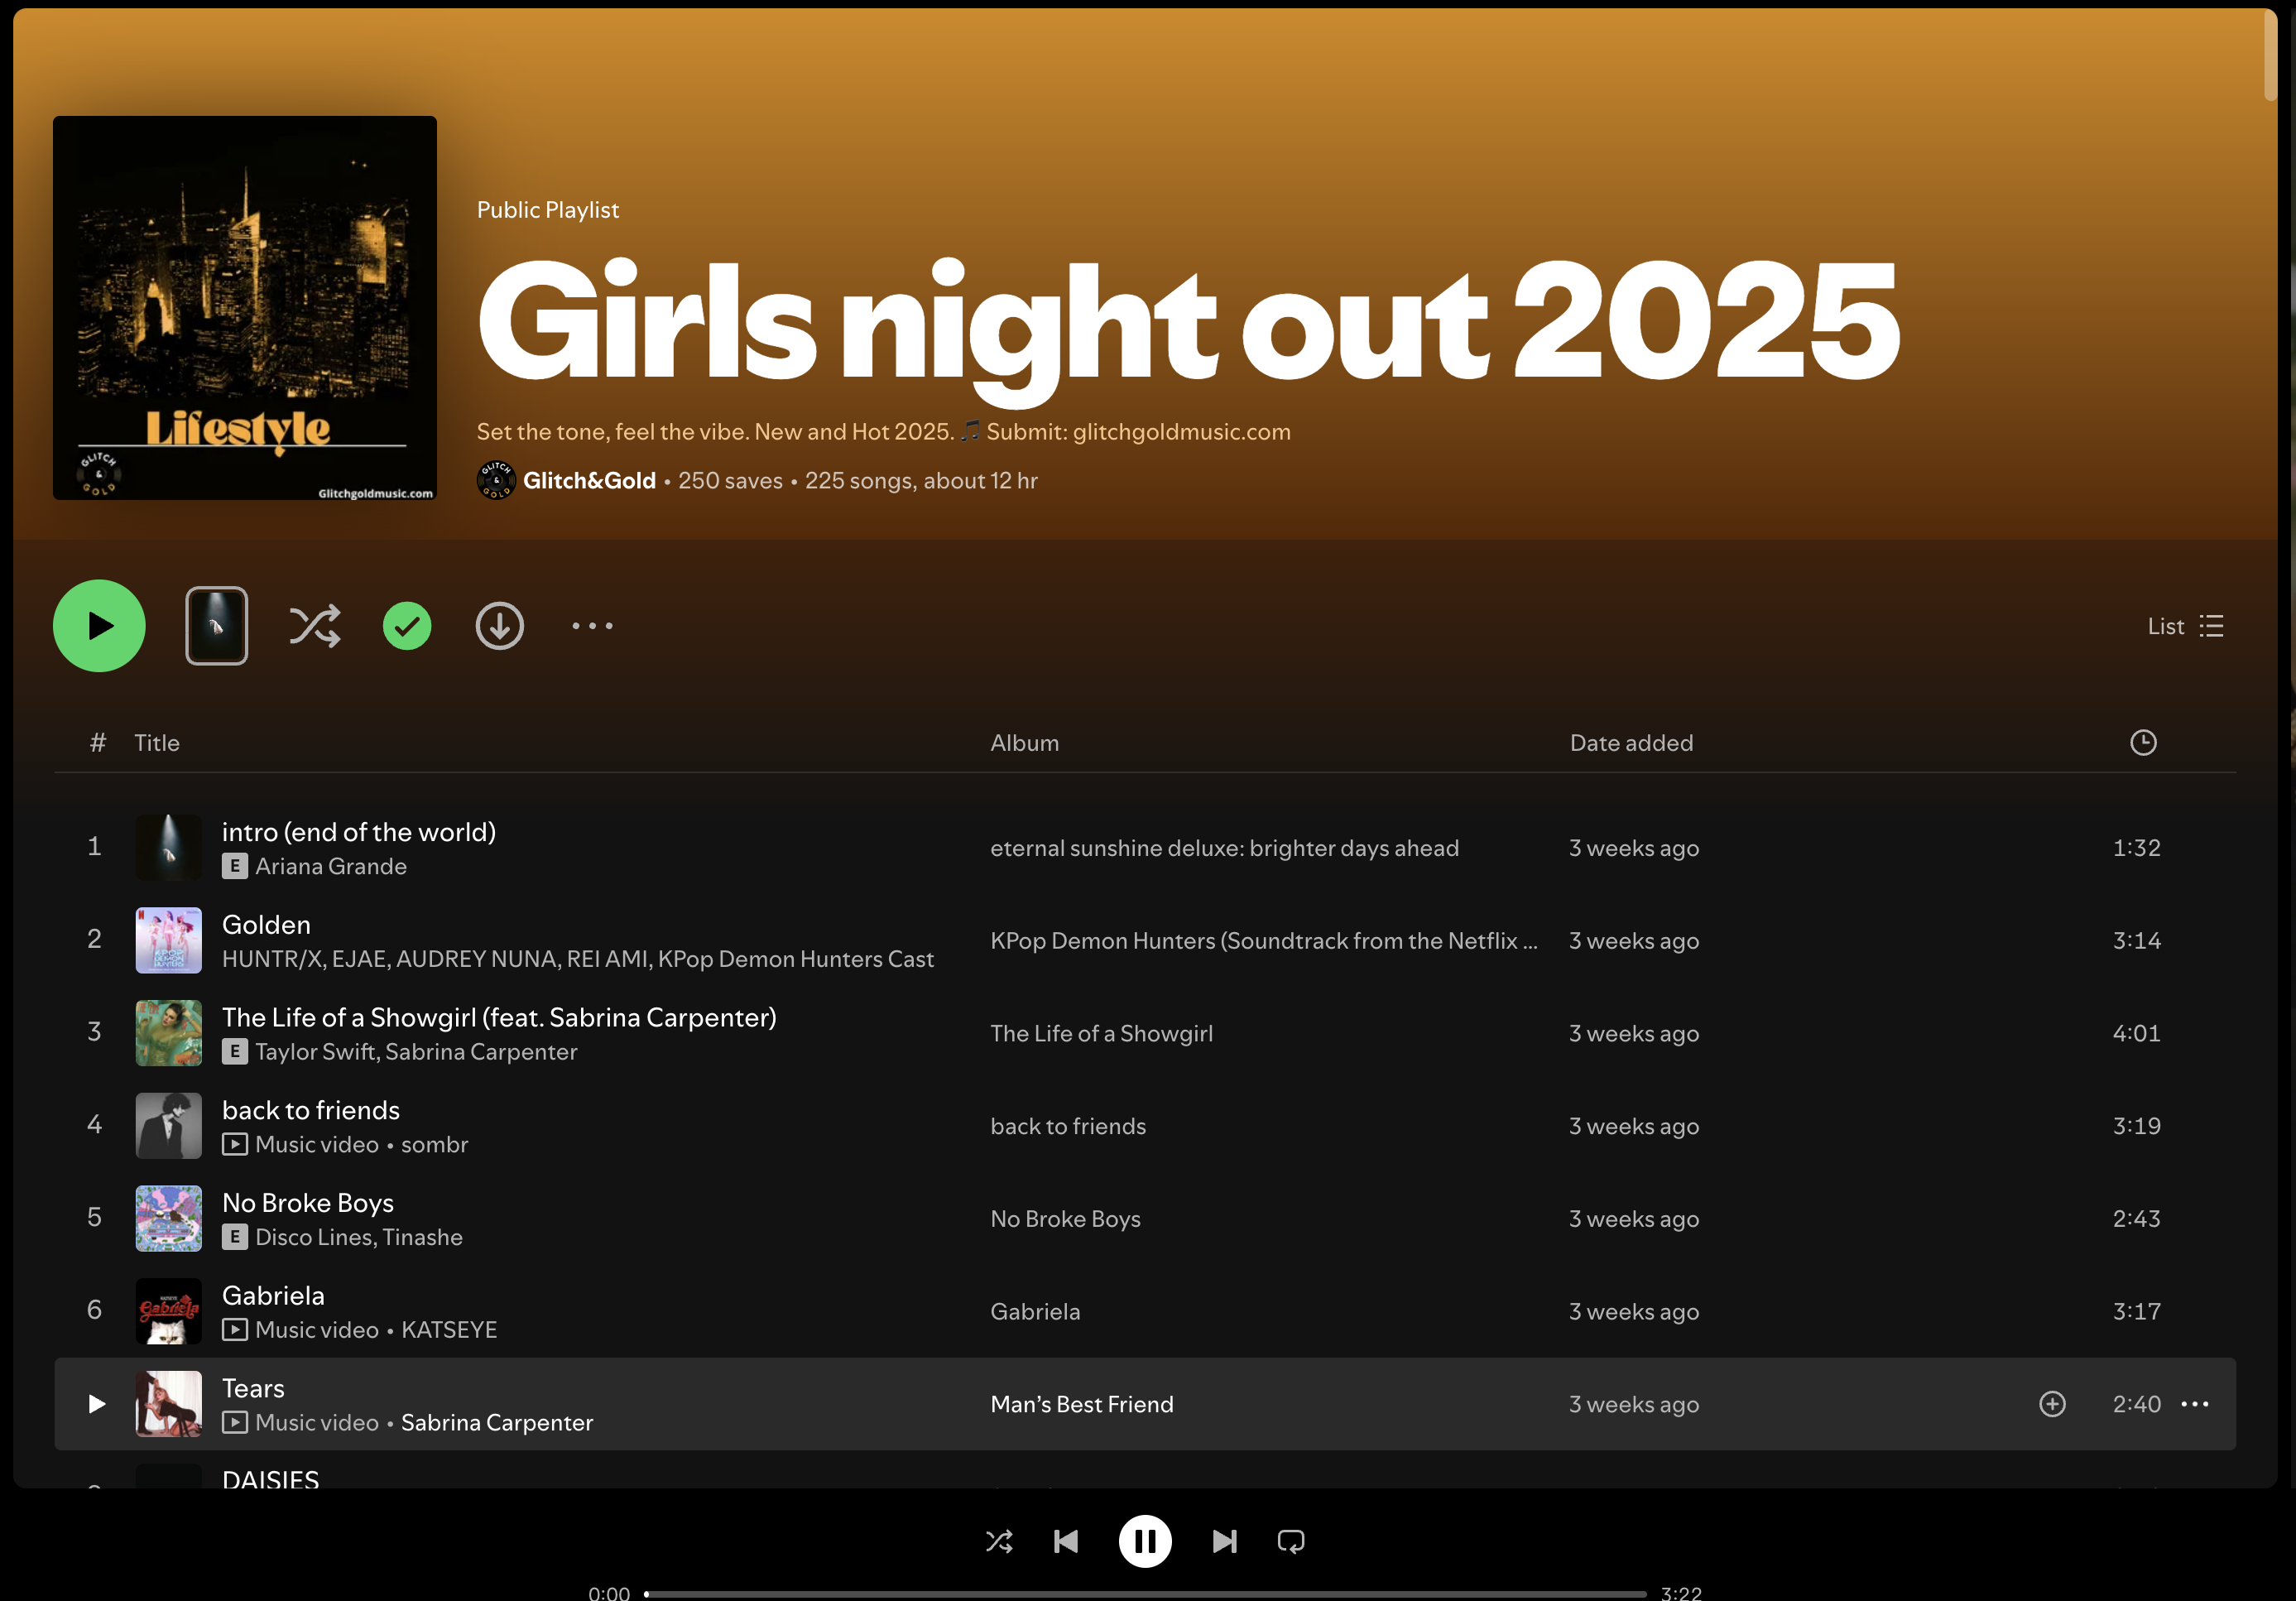Click the duration clock column header

pos(2142,743)
